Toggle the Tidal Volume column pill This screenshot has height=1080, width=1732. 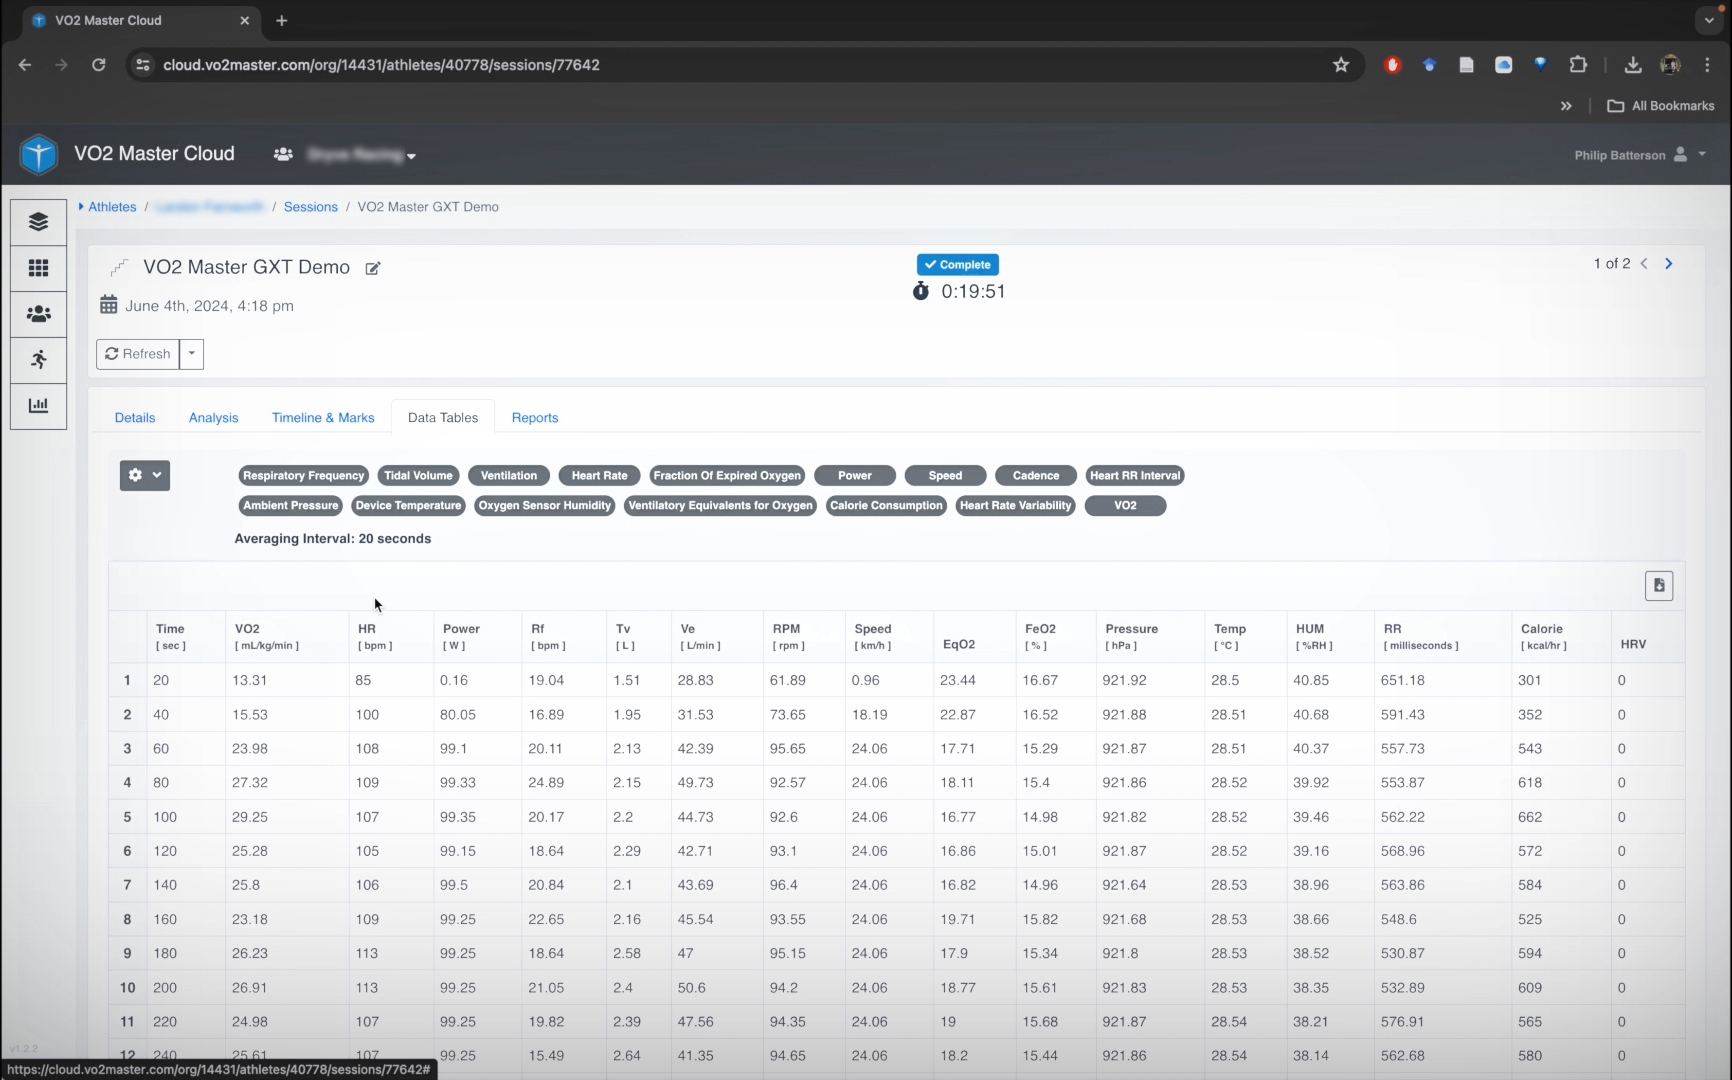click(x=419, y=476)
